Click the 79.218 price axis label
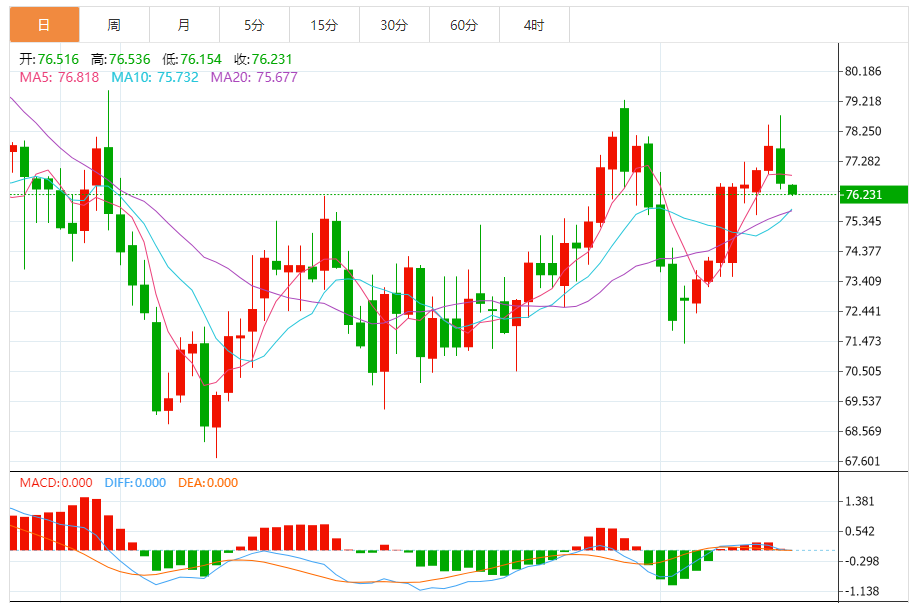 pos(863,101)
